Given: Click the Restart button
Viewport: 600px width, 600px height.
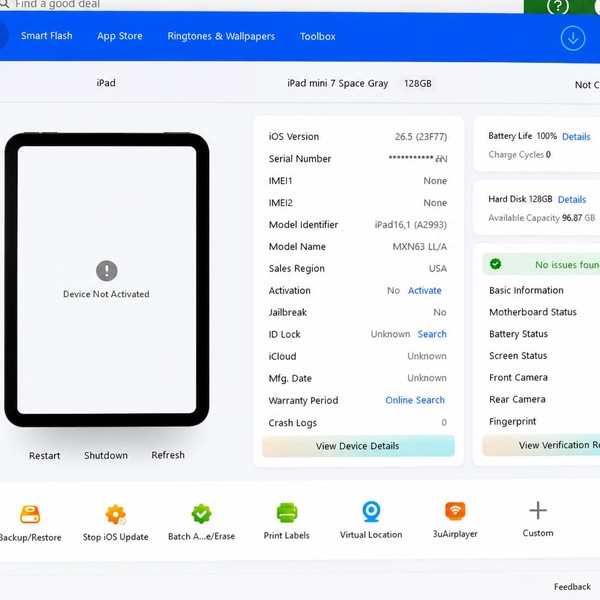Looking at the screenshot, I should click(45, 455).
